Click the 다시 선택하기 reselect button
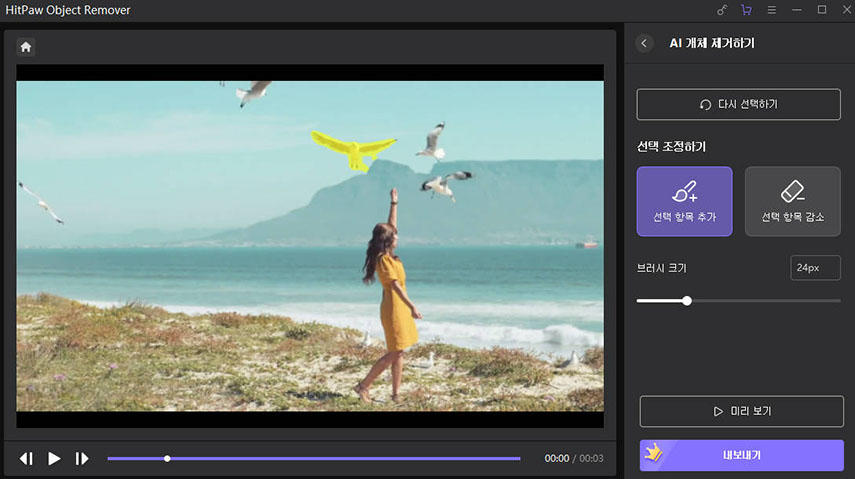The width and height of the screenshot is (855, 479). pyautogui.click(x=738, y=104)
